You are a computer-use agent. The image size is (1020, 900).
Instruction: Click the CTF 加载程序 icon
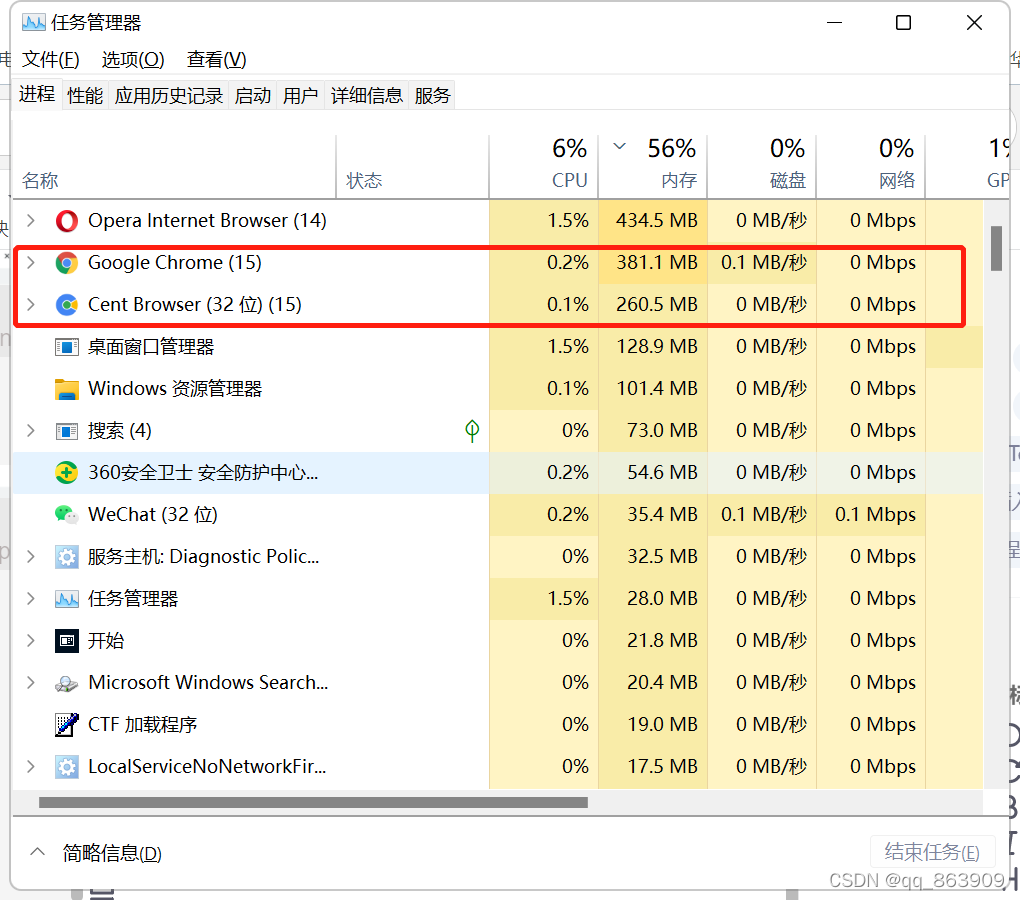tap(66, 724)
